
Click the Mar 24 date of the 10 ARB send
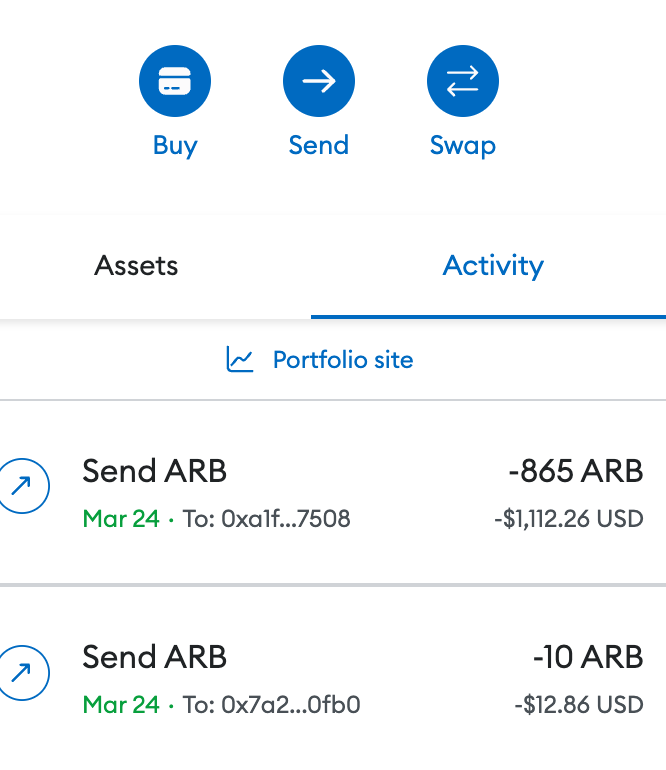[x=121, y=705]
